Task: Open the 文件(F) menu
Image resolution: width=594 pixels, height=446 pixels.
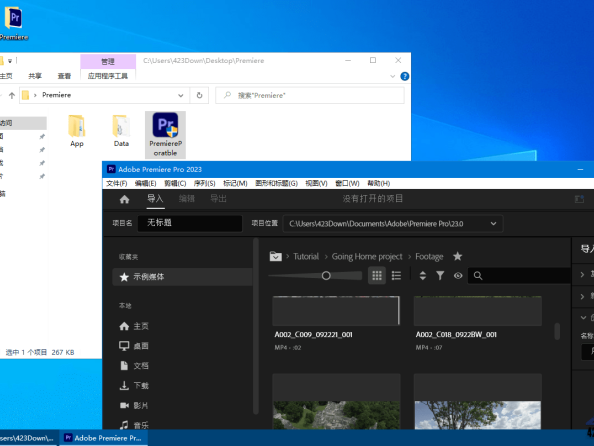Action: 116,183
